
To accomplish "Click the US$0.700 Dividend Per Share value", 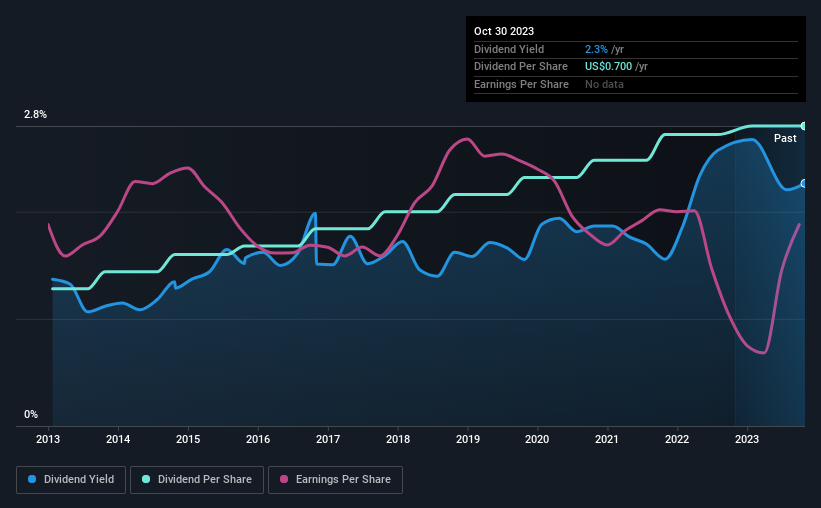I will 608,67.
